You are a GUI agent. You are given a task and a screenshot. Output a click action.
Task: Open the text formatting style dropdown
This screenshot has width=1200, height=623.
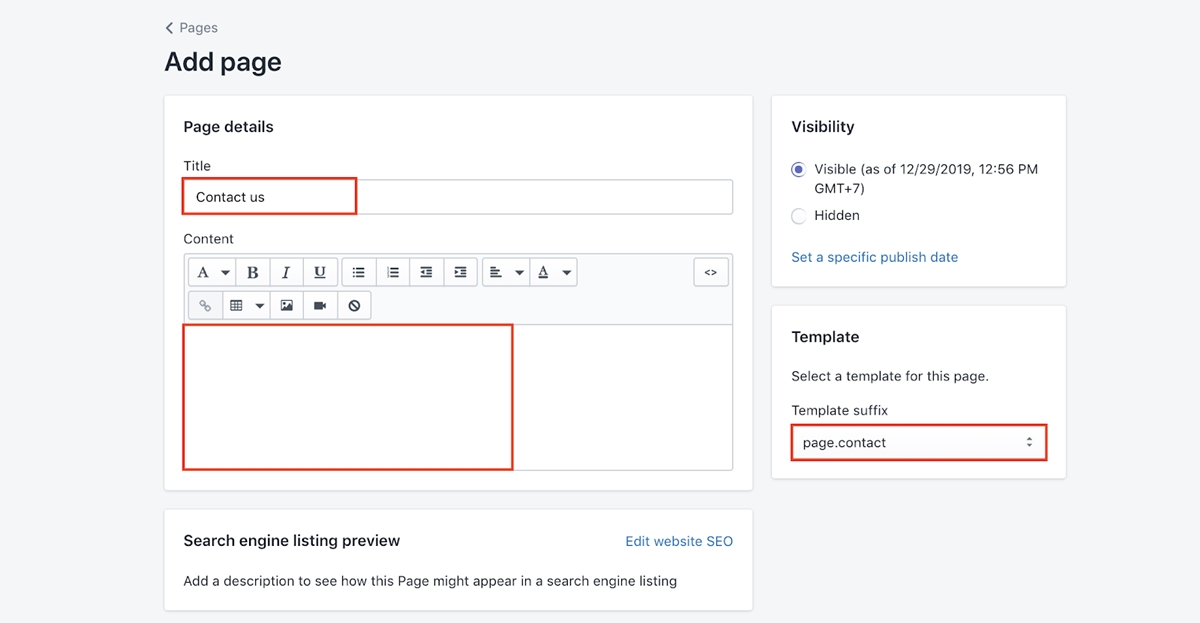click(212, 272)
